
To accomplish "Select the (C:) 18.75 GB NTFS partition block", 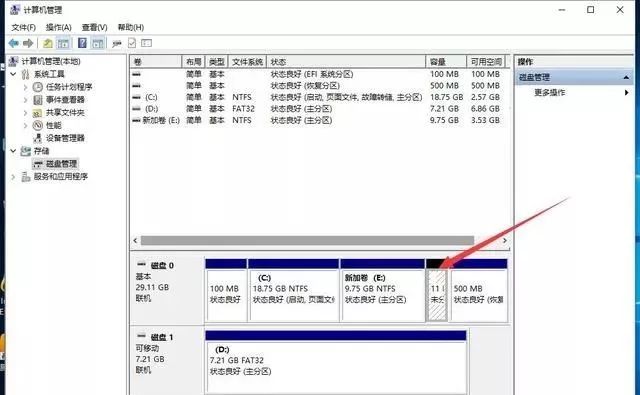I will (x=293, y=291).
